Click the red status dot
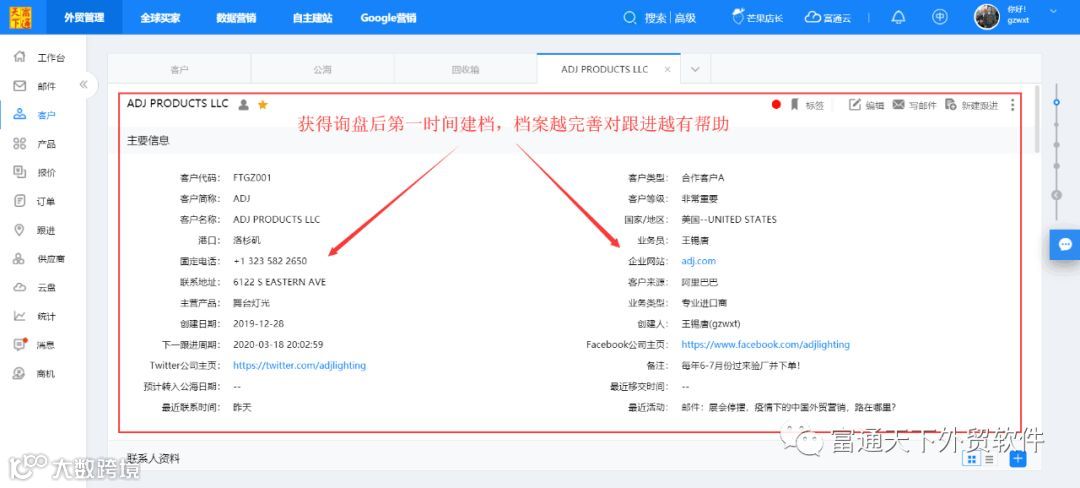This screenshot has height=488, width=1080. pyautogui.click(x=776, y=105)
